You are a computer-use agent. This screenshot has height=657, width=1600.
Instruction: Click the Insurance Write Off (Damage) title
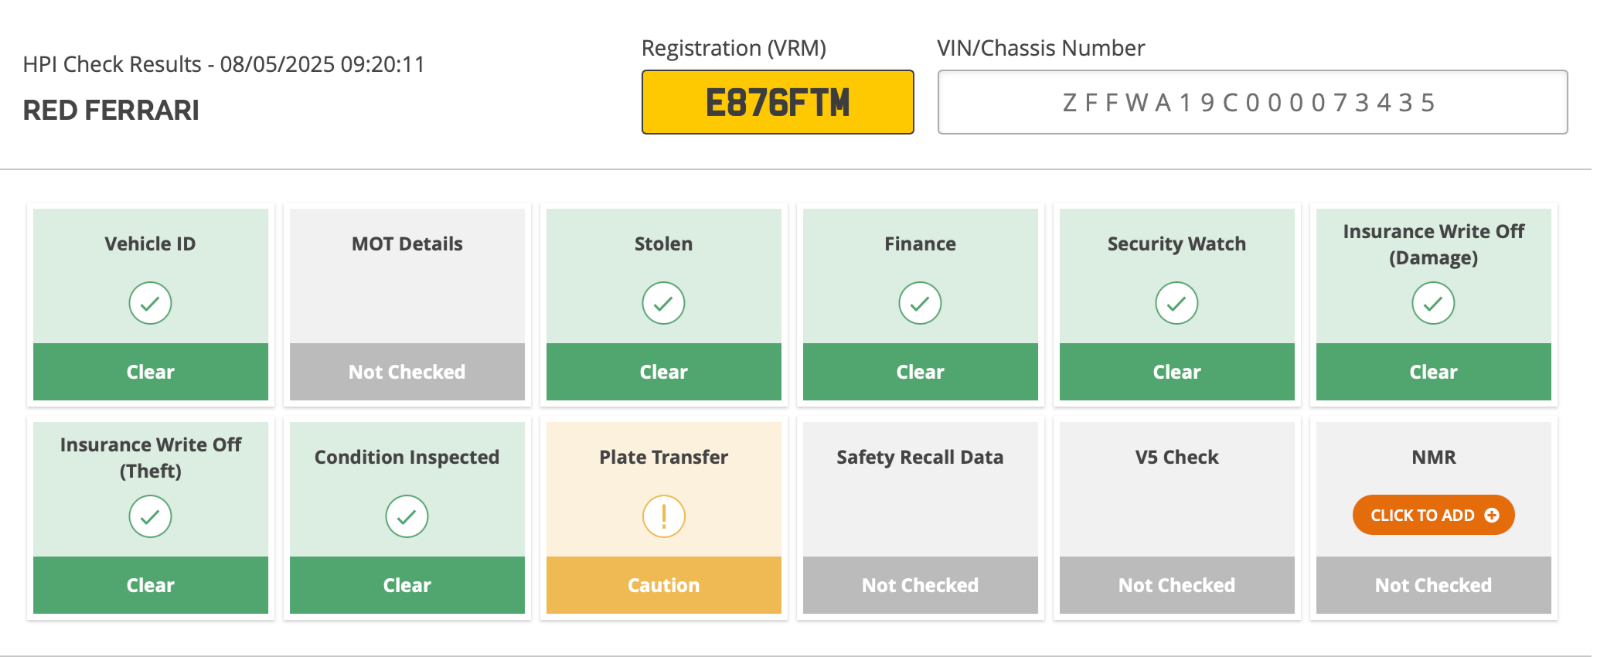(1433, 245)
